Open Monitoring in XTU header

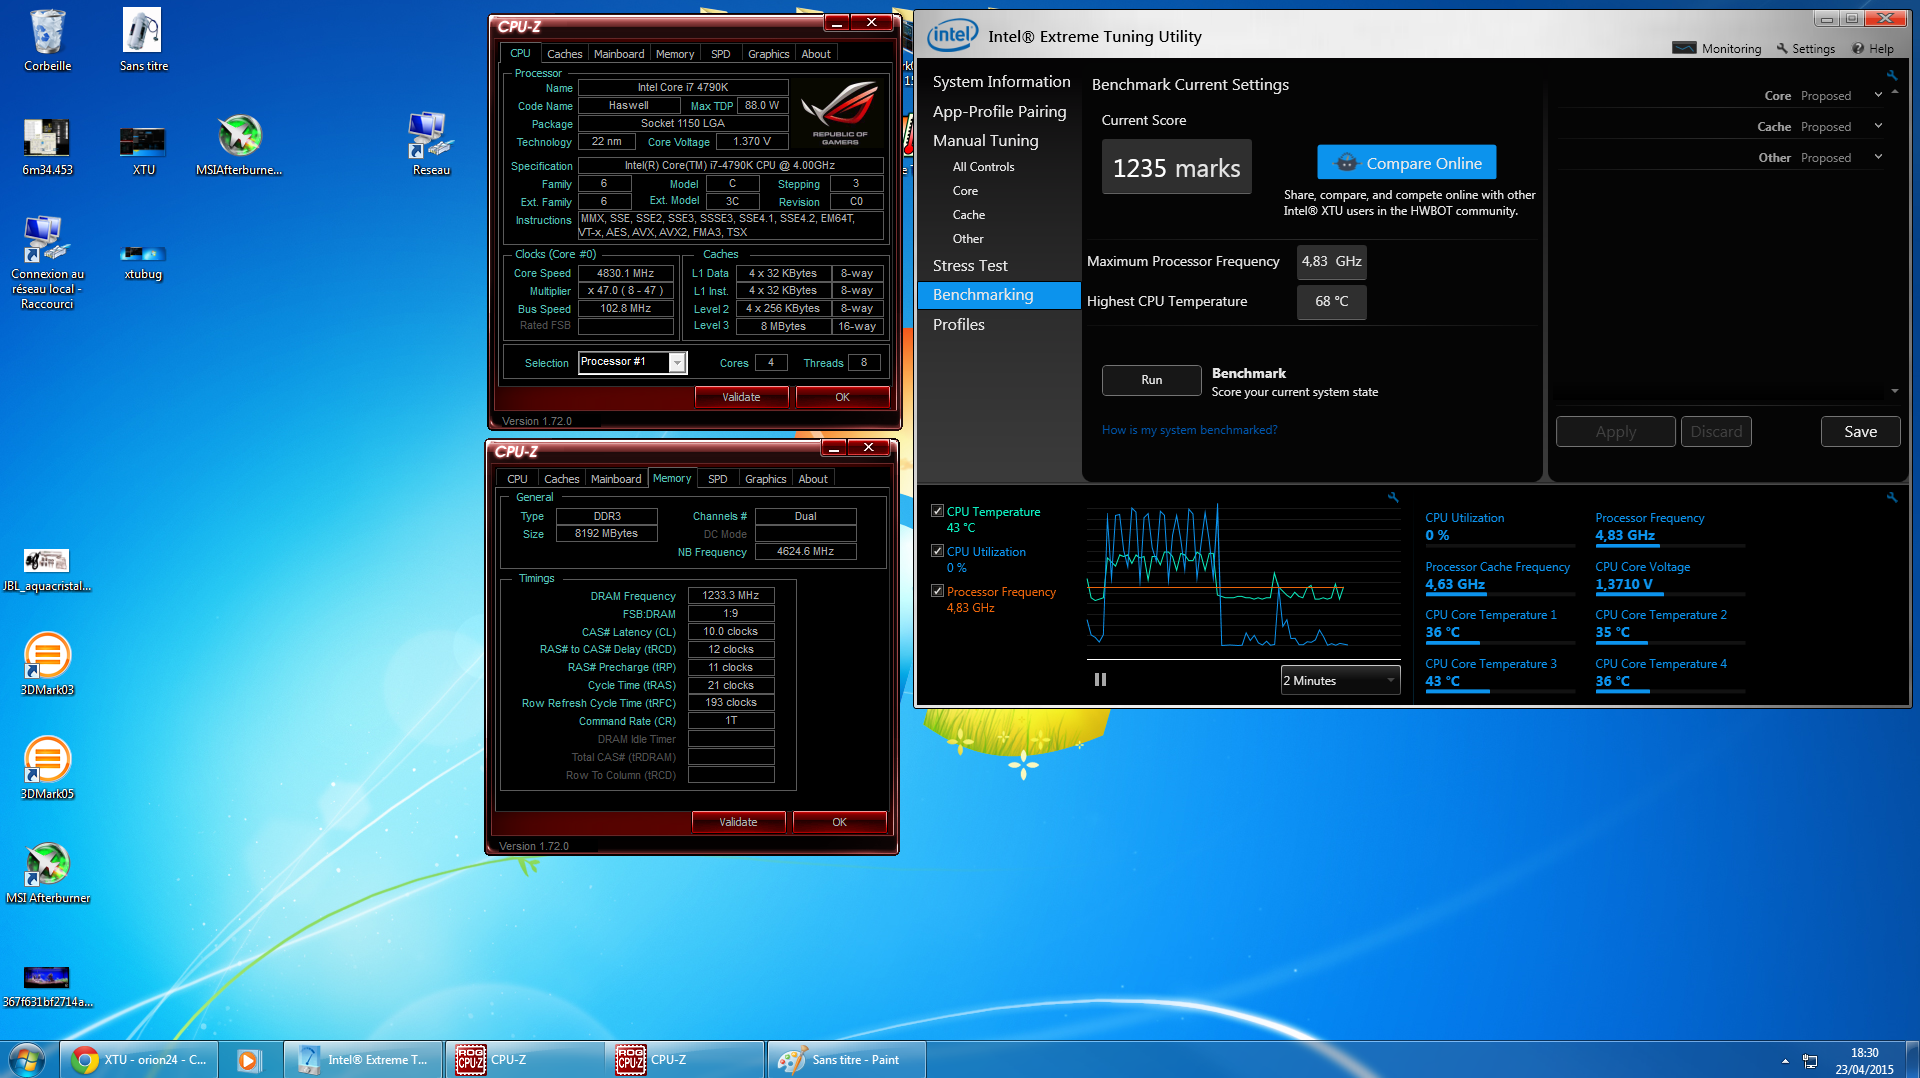1717,48
